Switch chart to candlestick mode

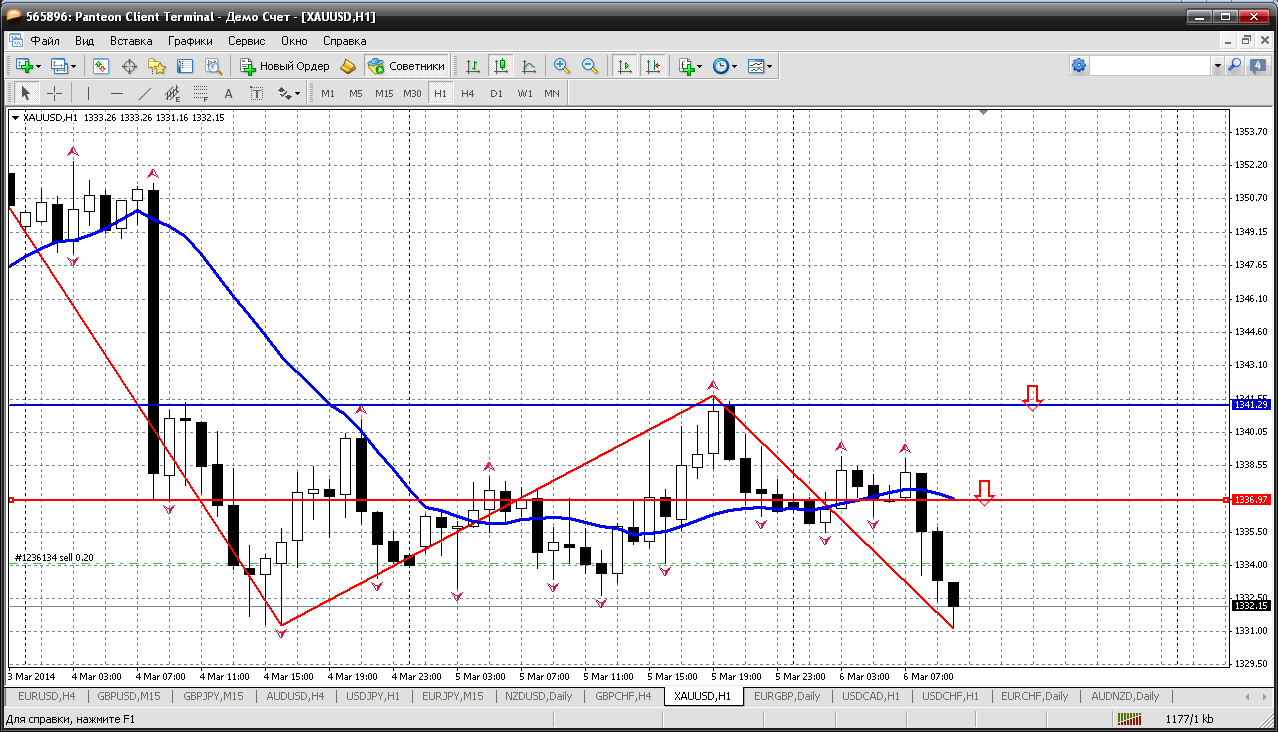point(501,66)
